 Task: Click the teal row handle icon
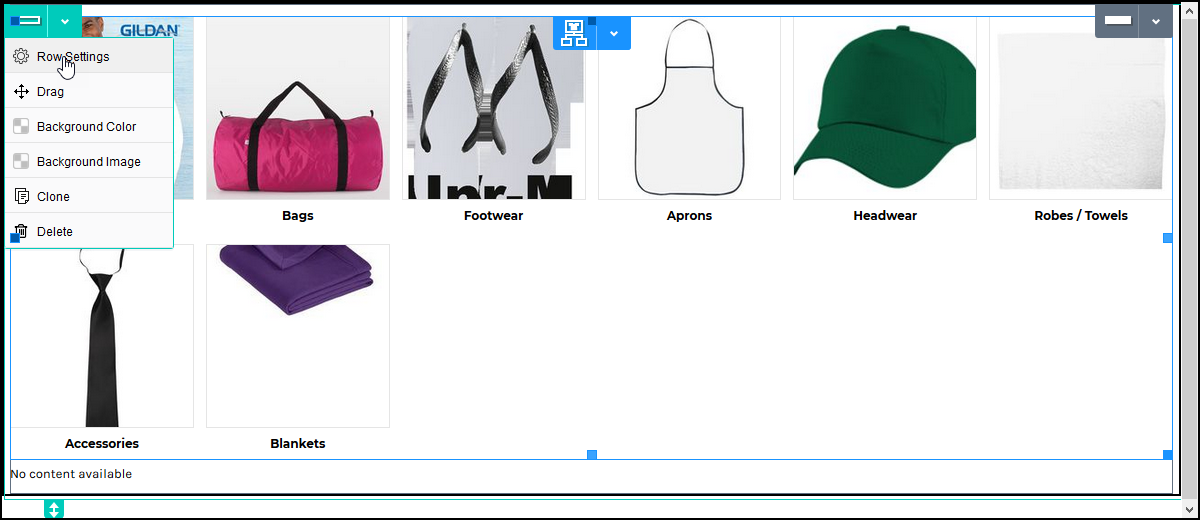(26, 20)
